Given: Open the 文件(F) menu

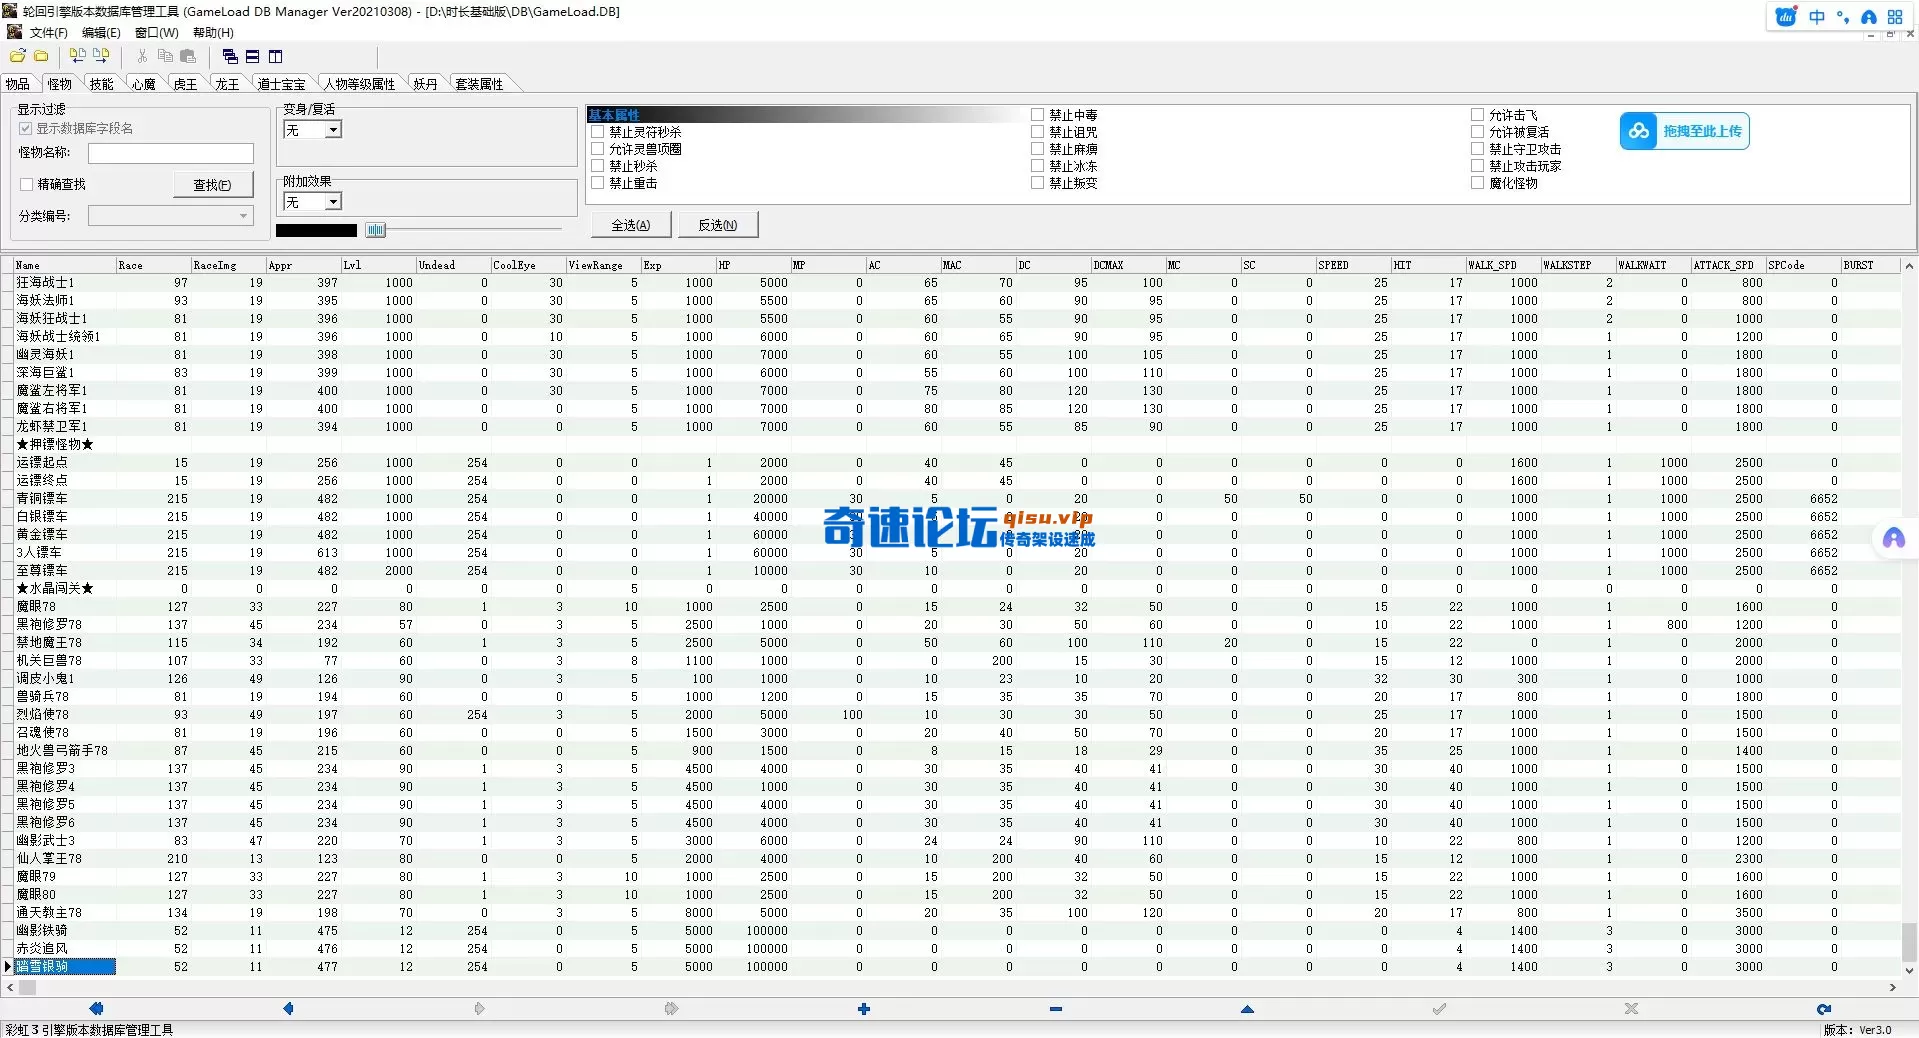Looking at the screenshot, I should (x=48, y=33).
